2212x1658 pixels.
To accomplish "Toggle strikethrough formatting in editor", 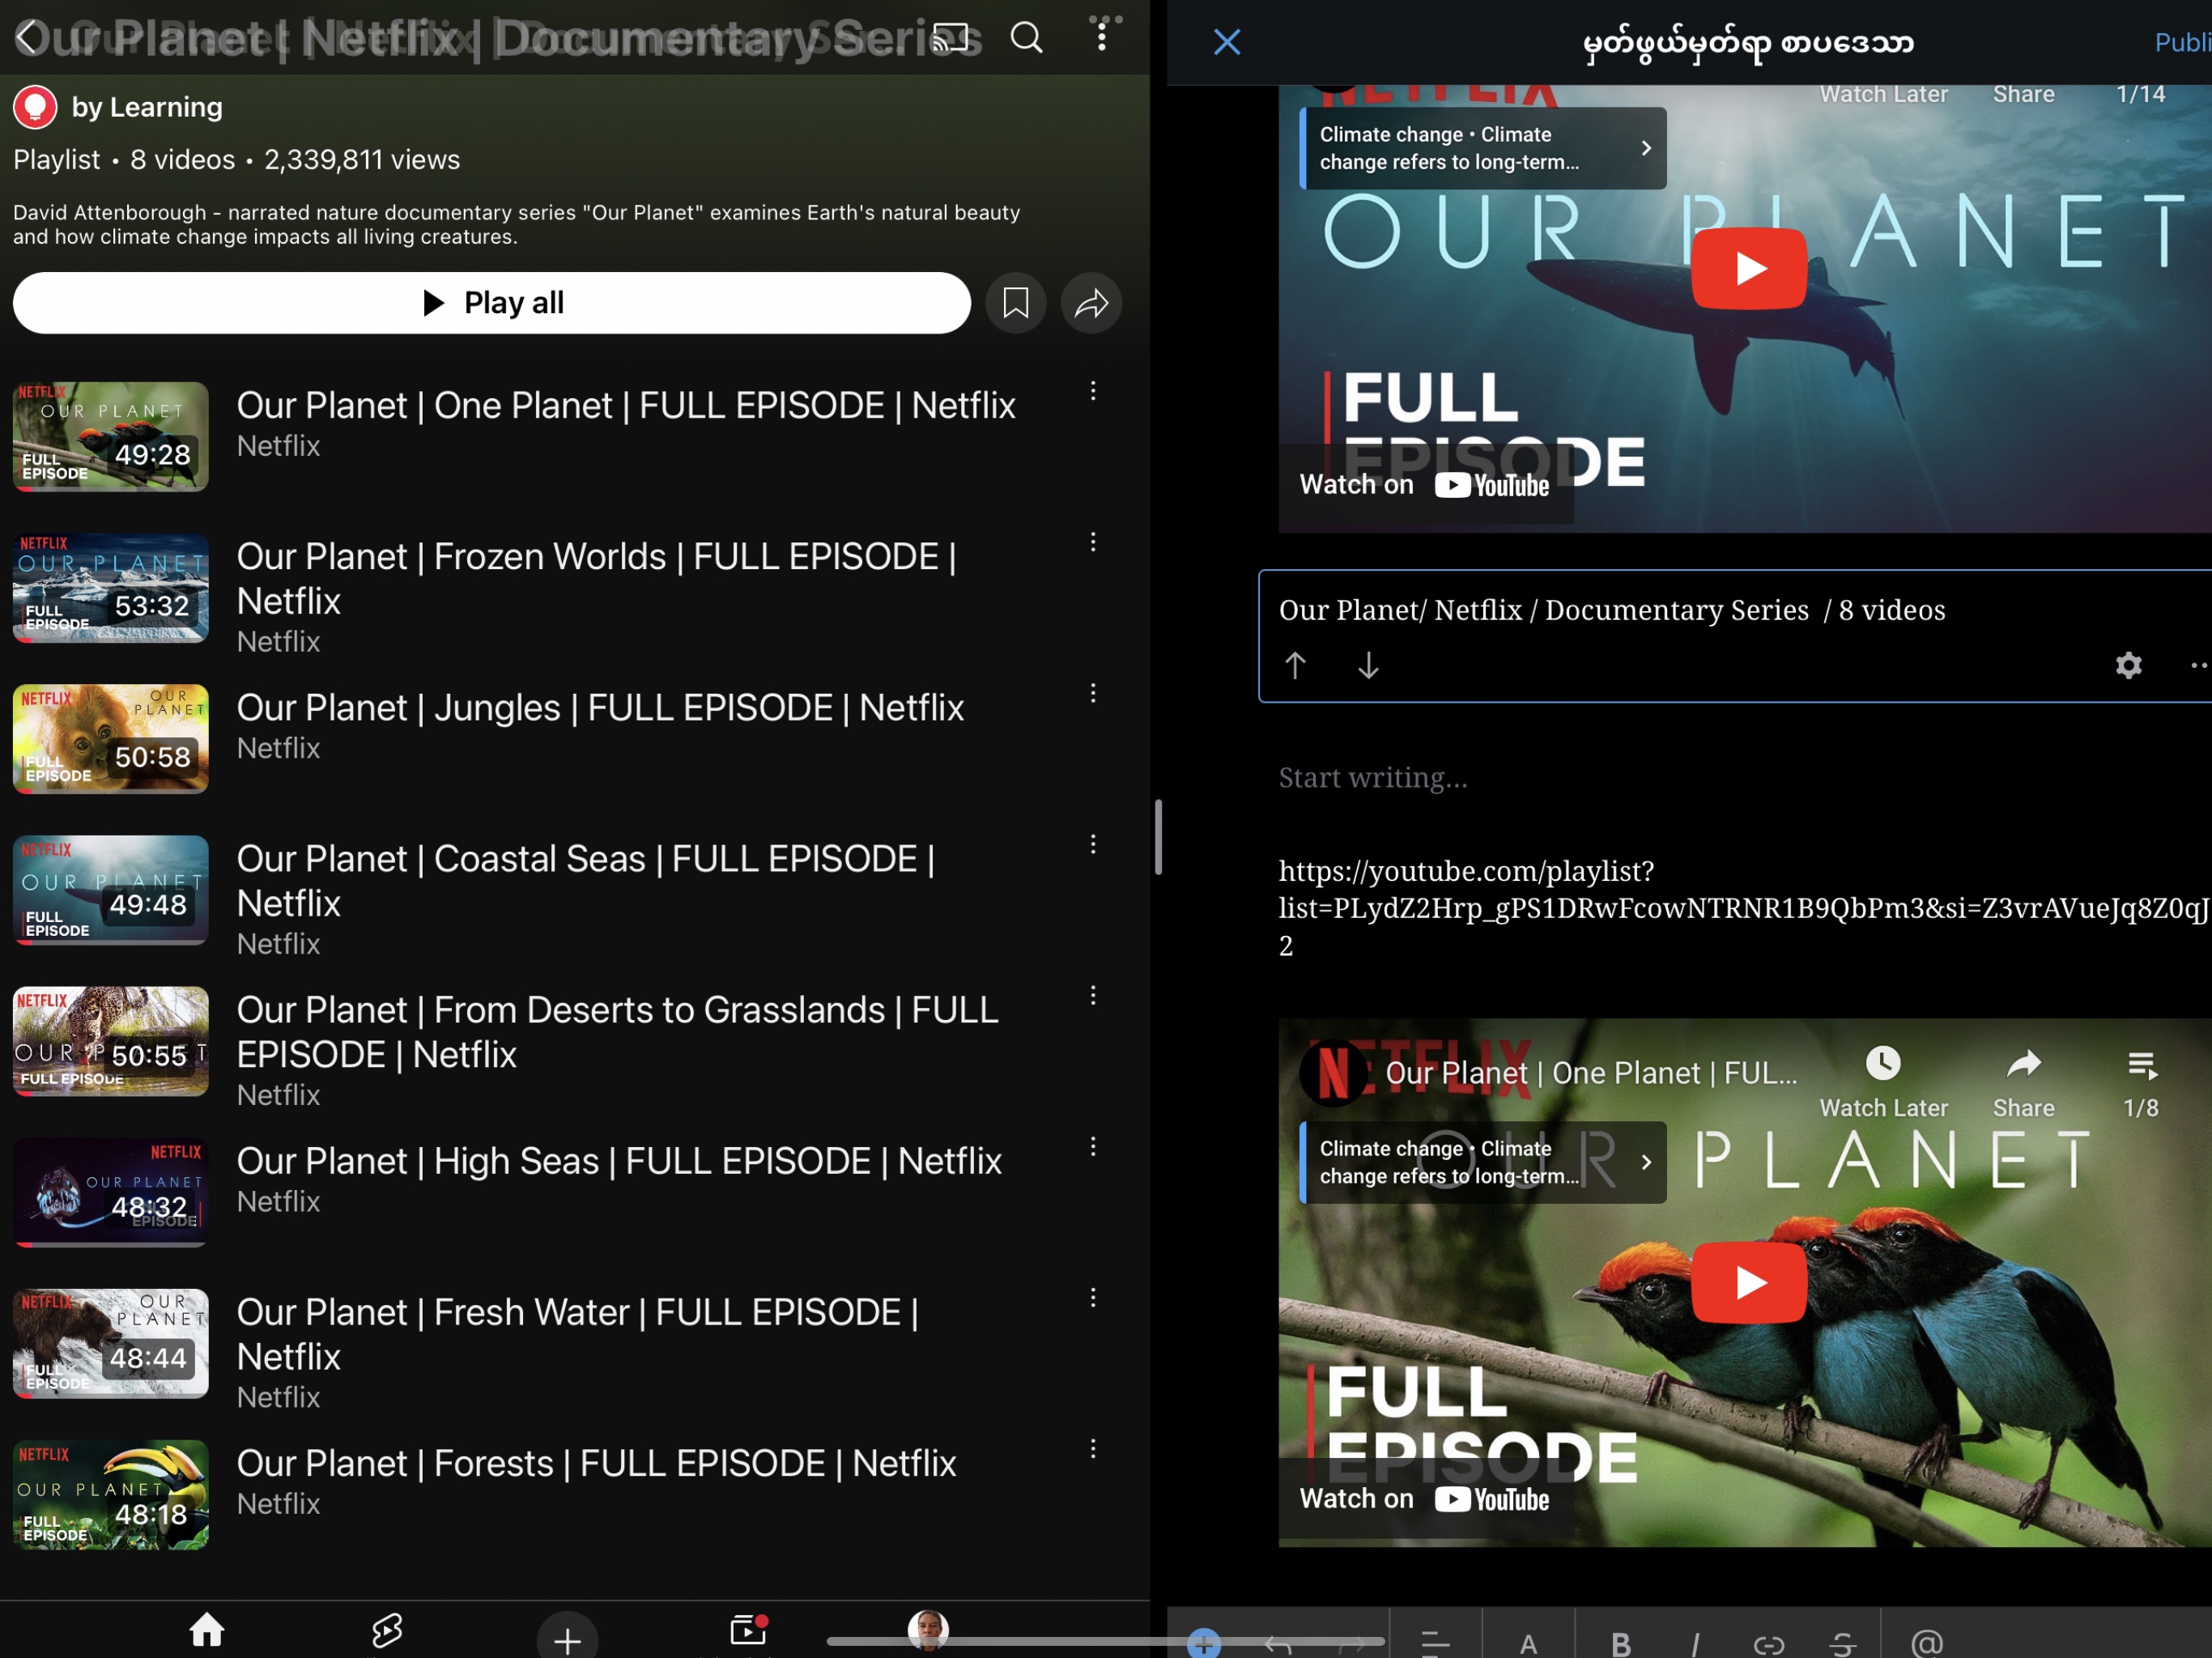I will tap(1842, 1643).
